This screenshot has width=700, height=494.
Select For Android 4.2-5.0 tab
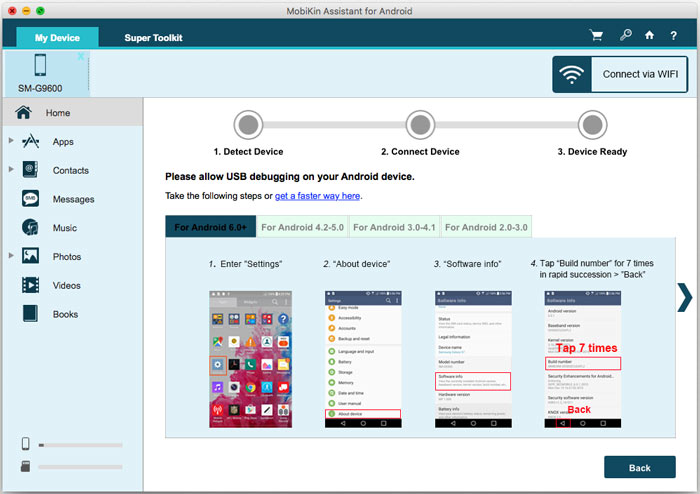(x=303, y=227)
